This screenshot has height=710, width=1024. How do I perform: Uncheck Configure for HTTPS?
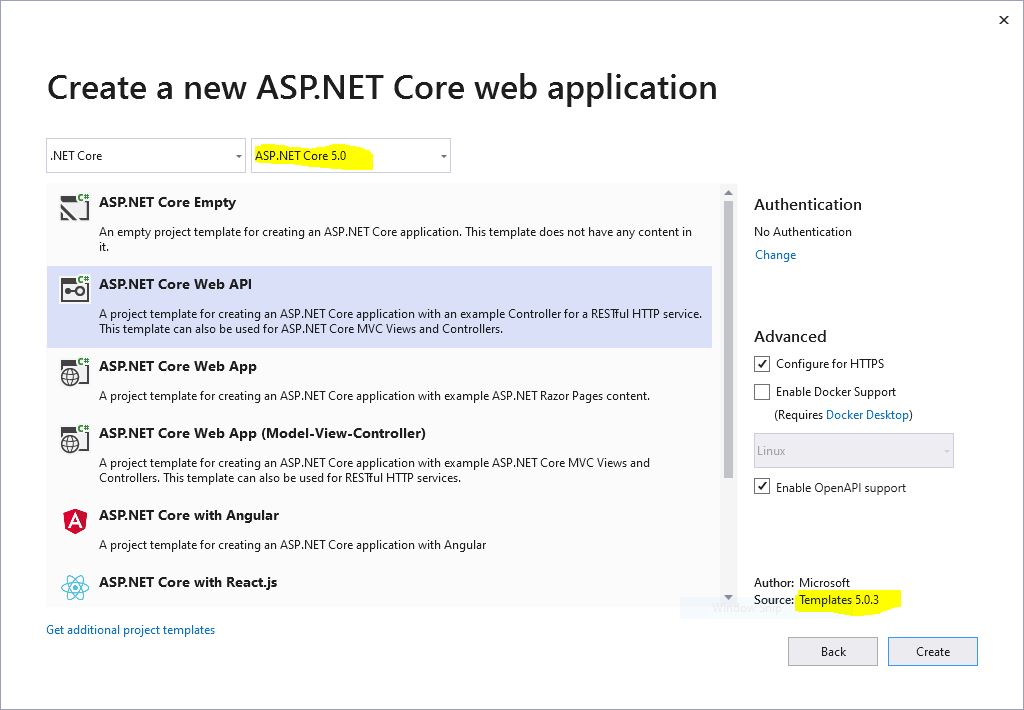pyautogui.click(x=763, y=363)
